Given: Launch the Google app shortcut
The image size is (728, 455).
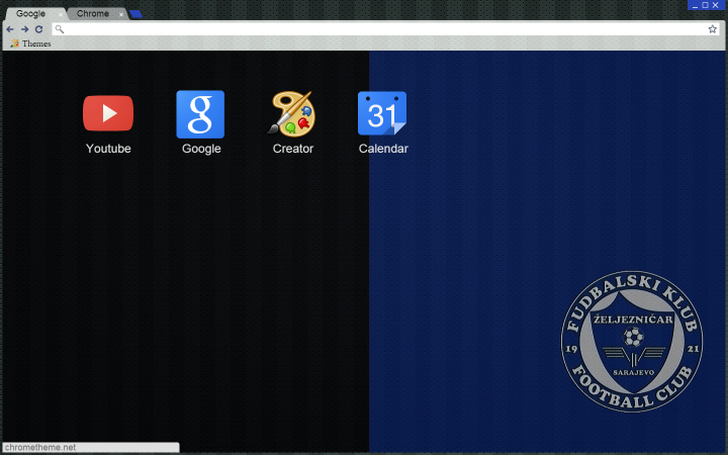Looking at the screenshot, I should 201,114.
